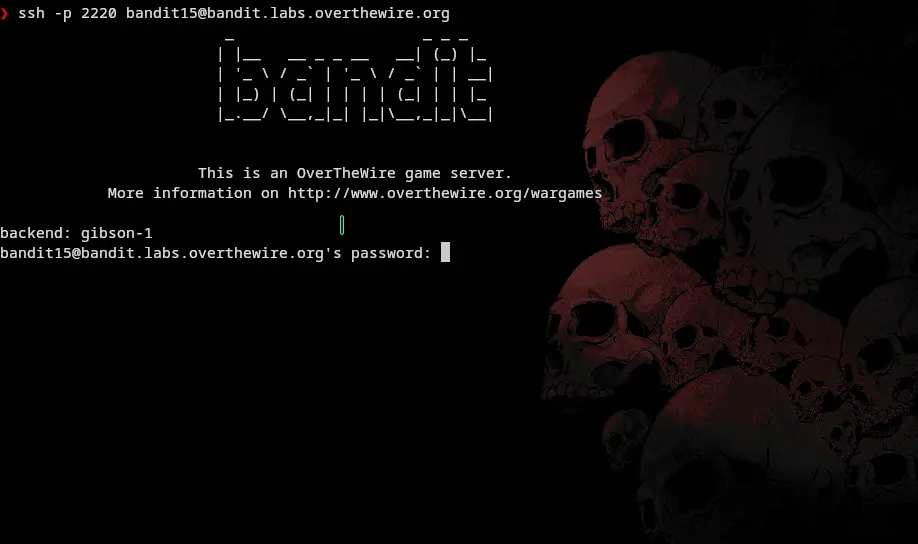This screenshot has height=544, width=918.
Task: Open the http://www.overthewire.org/wargames link
Action: click(x=445, y=193)
